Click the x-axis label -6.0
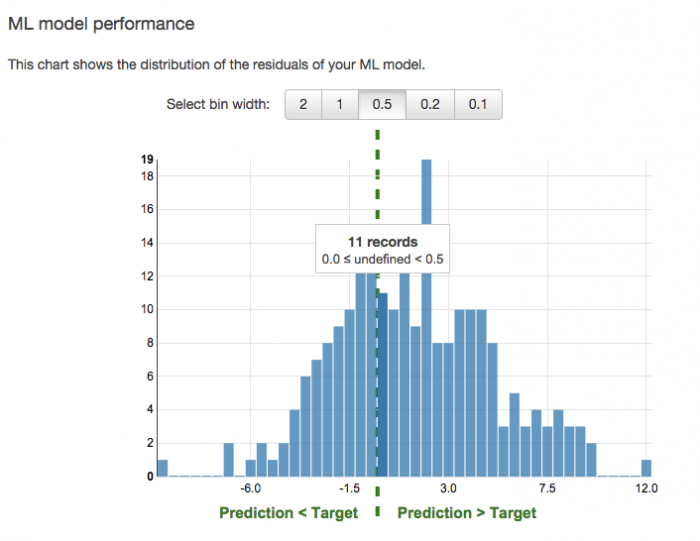Viewport: 700px width, 541px height. (x=250, y=488)
